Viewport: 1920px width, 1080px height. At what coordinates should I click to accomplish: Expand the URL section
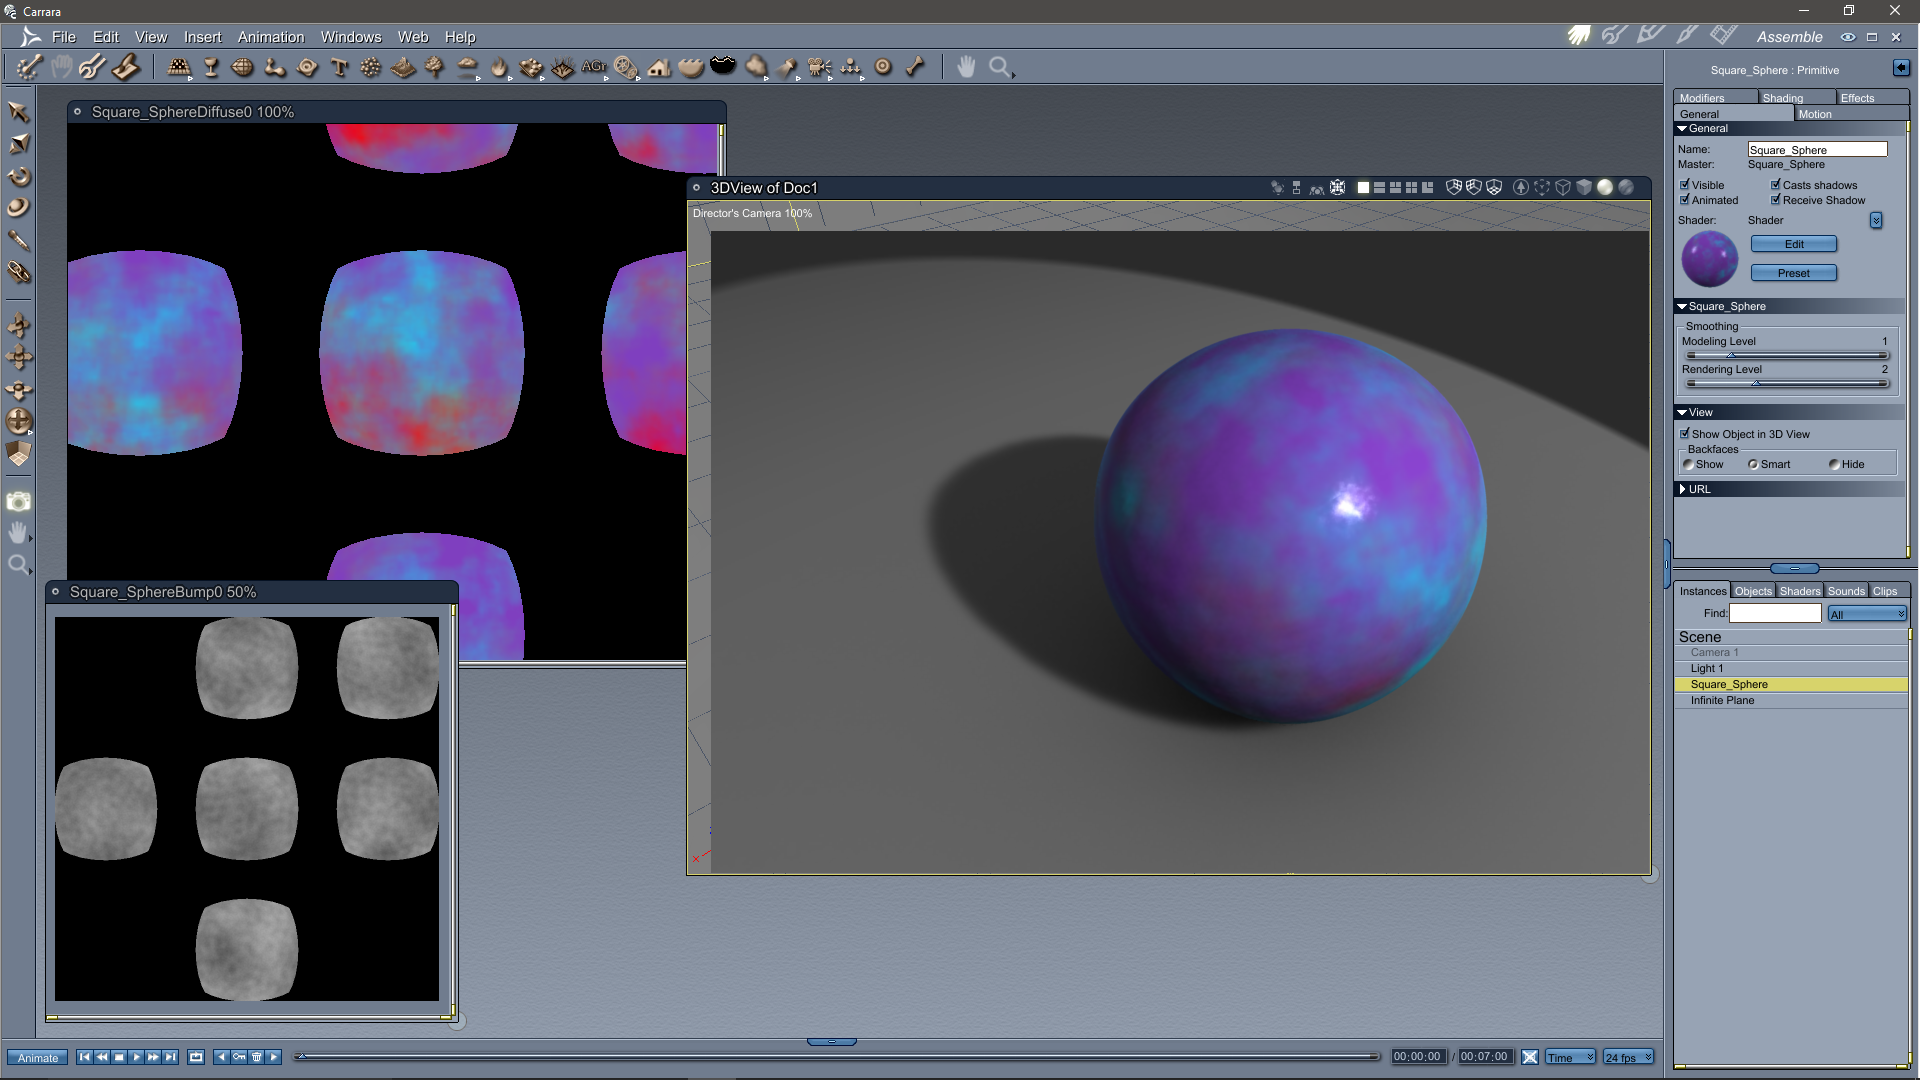(1683, 489)
